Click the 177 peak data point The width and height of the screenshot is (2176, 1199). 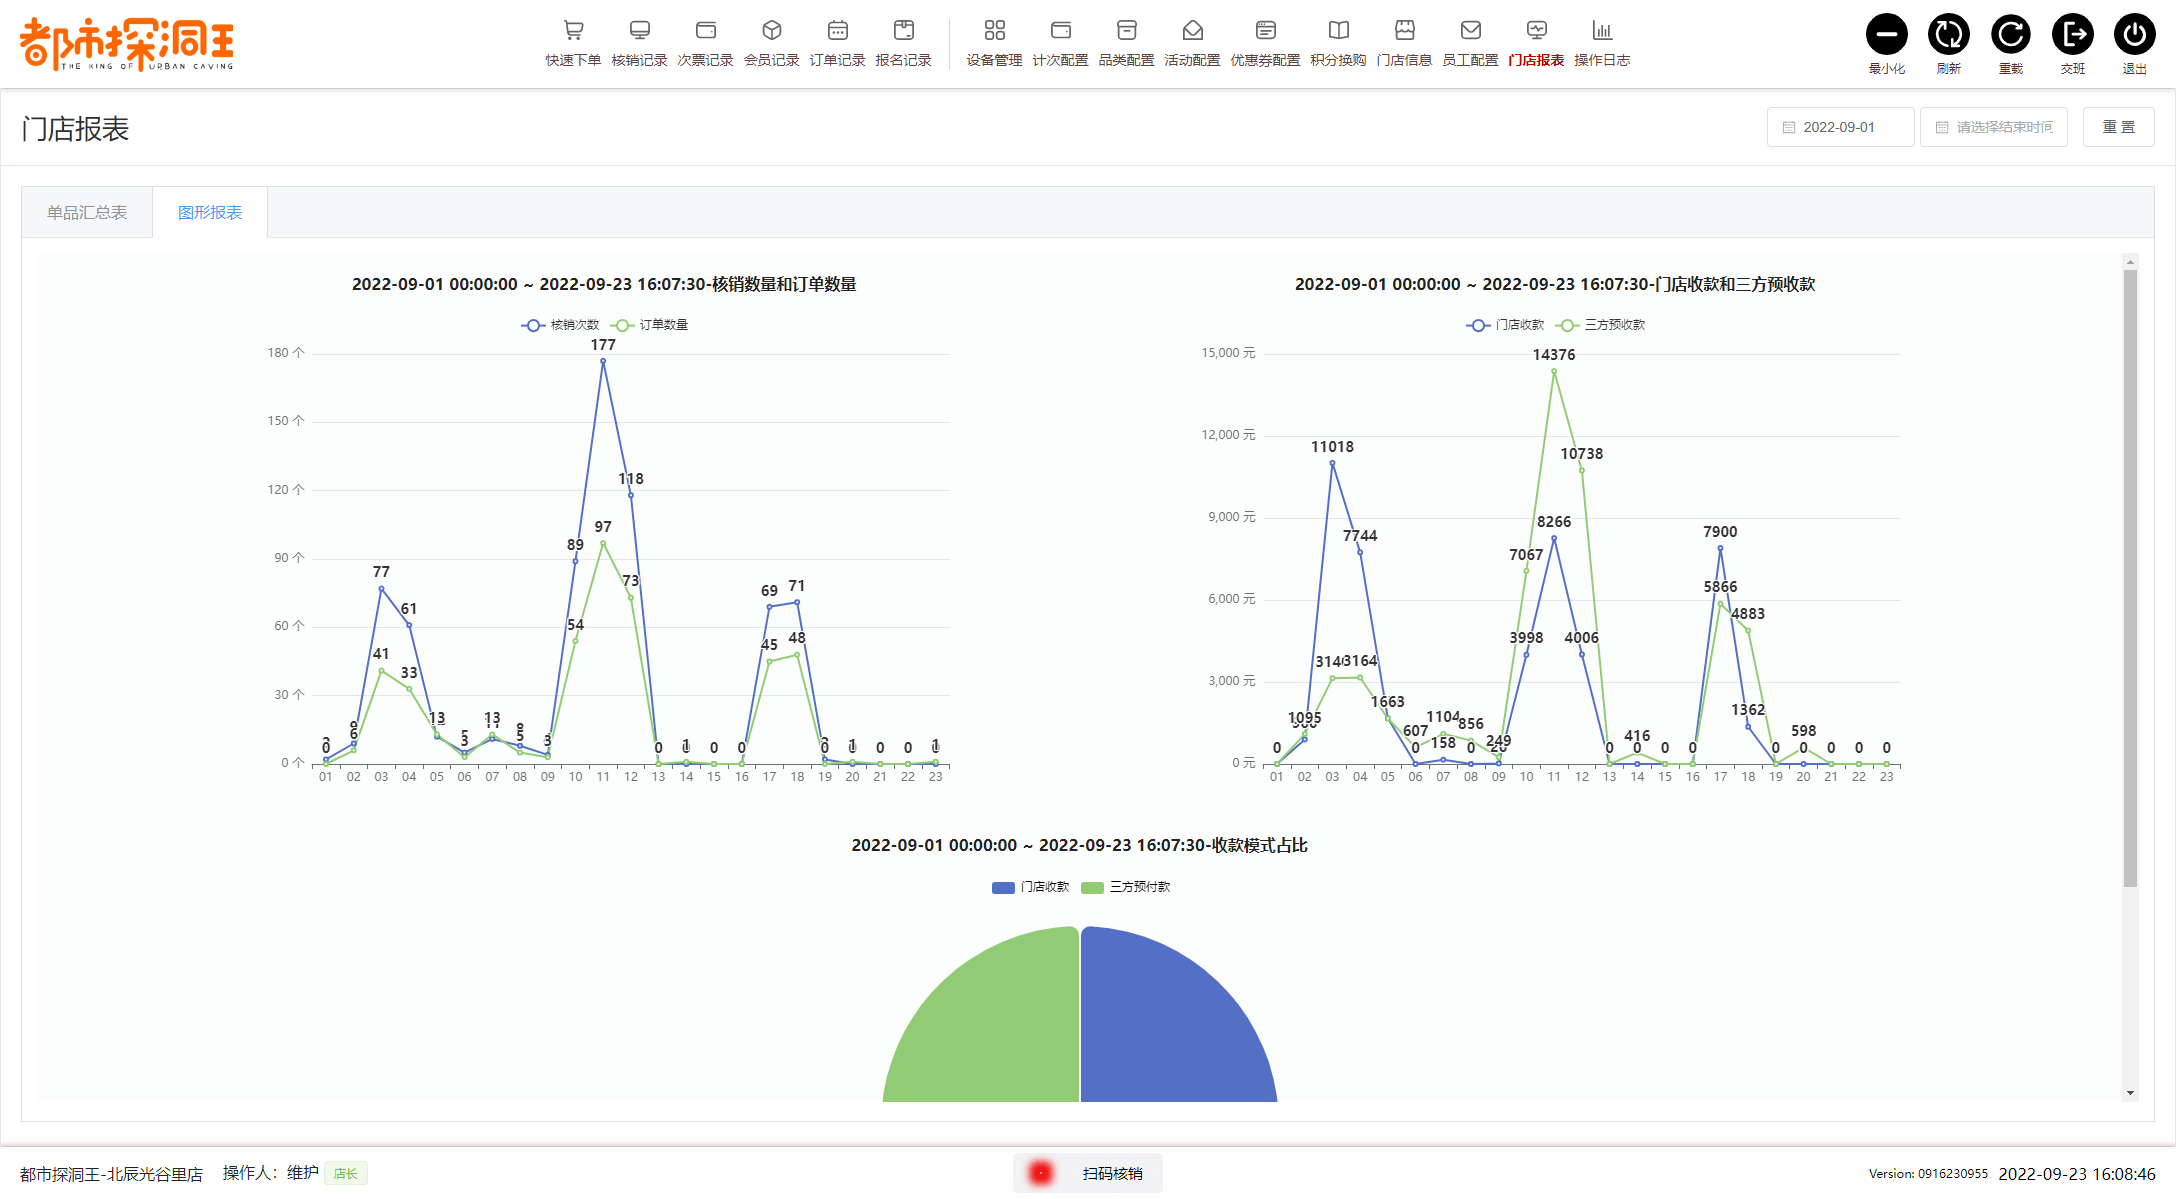click(603, 361)
